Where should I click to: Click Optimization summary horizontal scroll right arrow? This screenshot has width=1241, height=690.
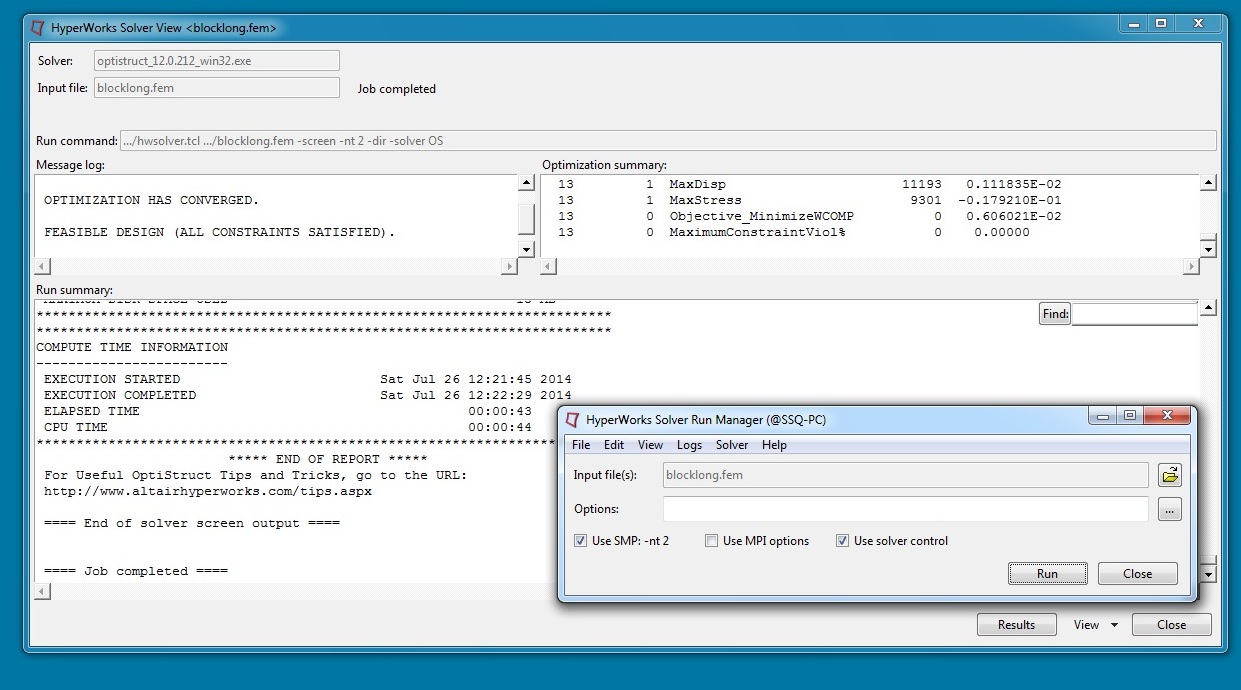[x=1191, y=267]
